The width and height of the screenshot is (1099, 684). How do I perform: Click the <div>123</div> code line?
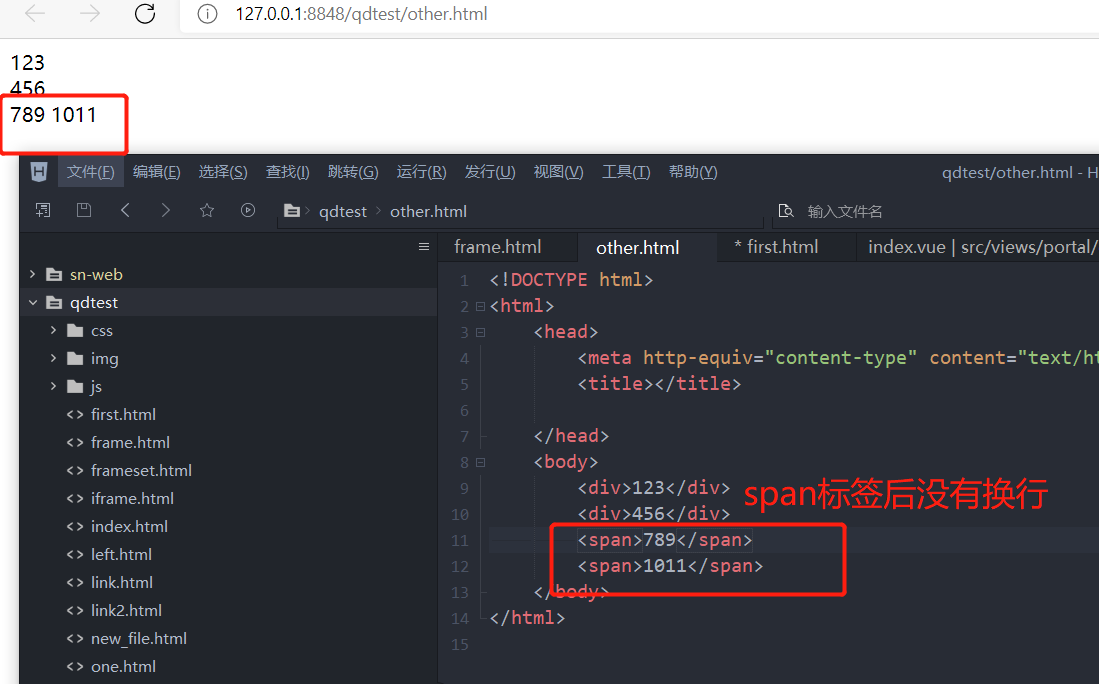[653, 488]
